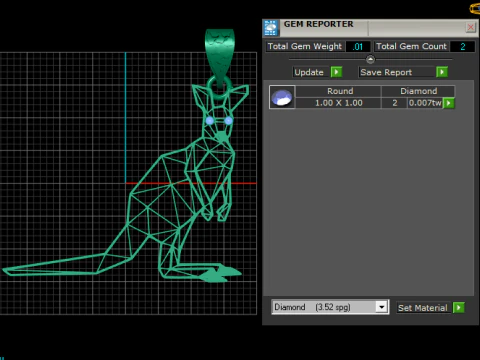Select the right eye gem on kangaroo
This screenshot has height=360, width=480.
[x=228, y=121]
